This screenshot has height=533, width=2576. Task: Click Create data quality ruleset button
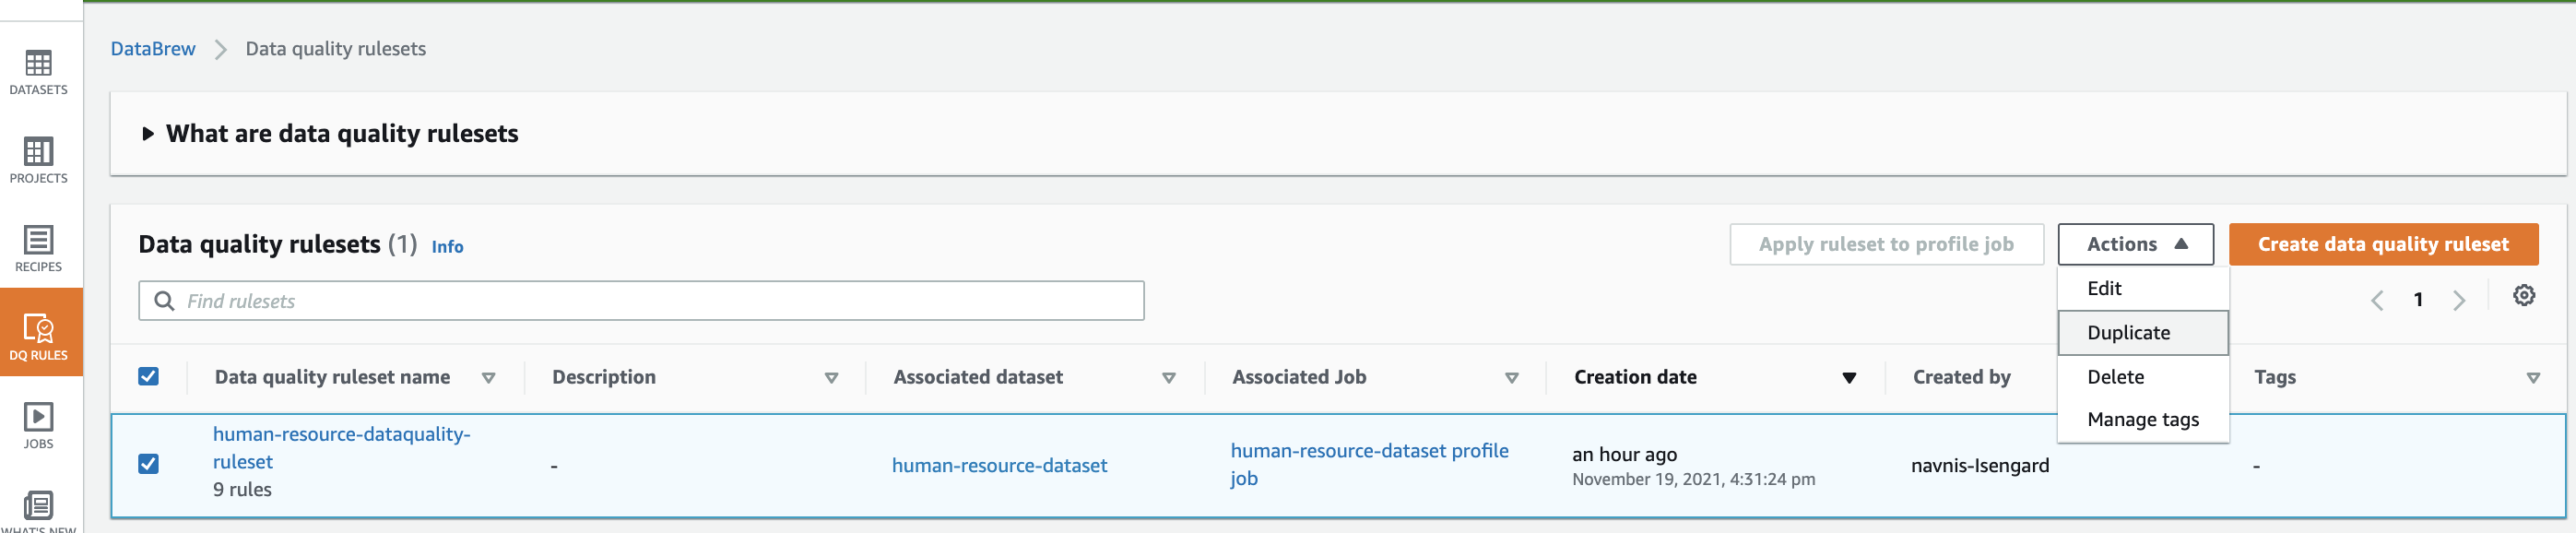click(2383, 244)
